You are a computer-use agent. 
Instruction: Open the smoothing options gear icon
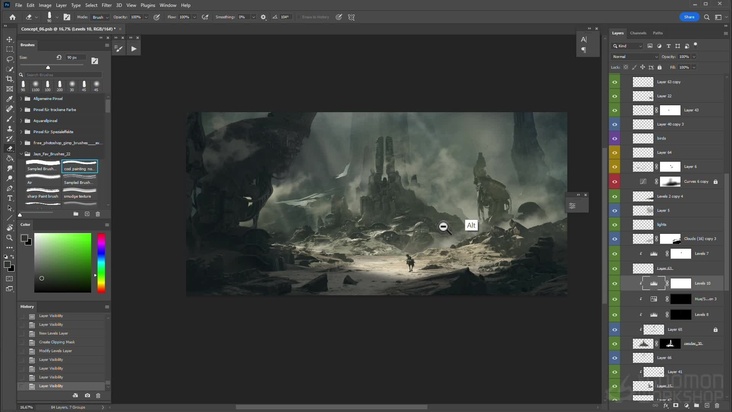click(263, 17)
